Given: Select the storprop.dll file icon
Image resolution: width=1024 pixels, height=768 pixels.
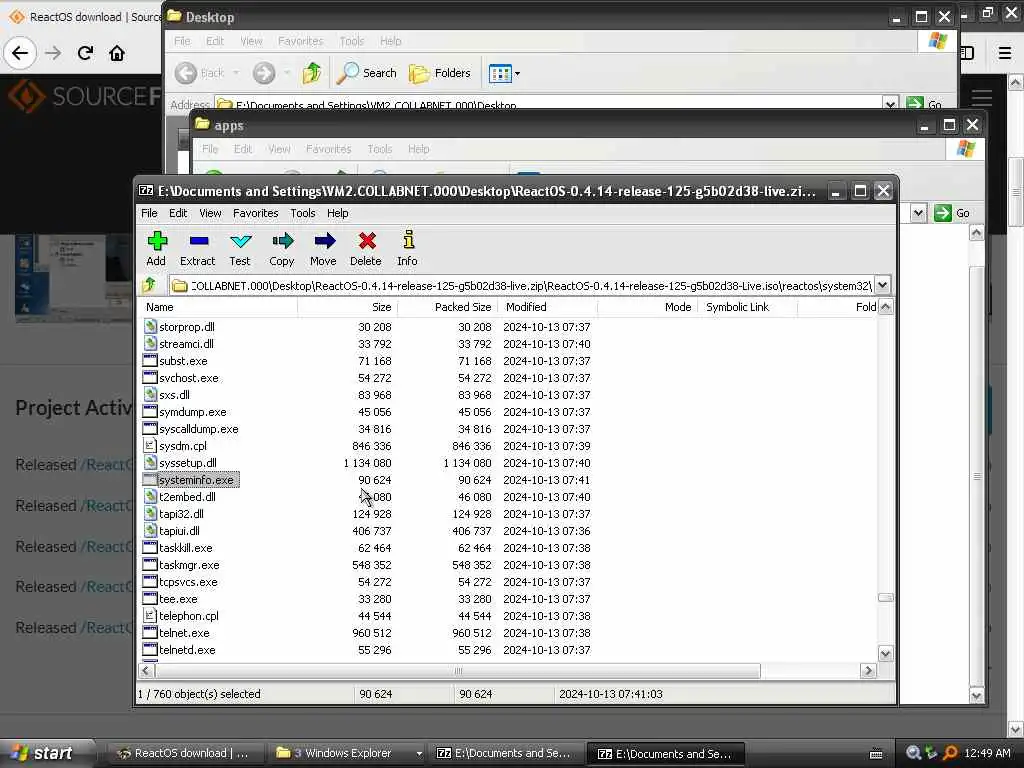Looking at the screenshot, I should tap(150, 327).
